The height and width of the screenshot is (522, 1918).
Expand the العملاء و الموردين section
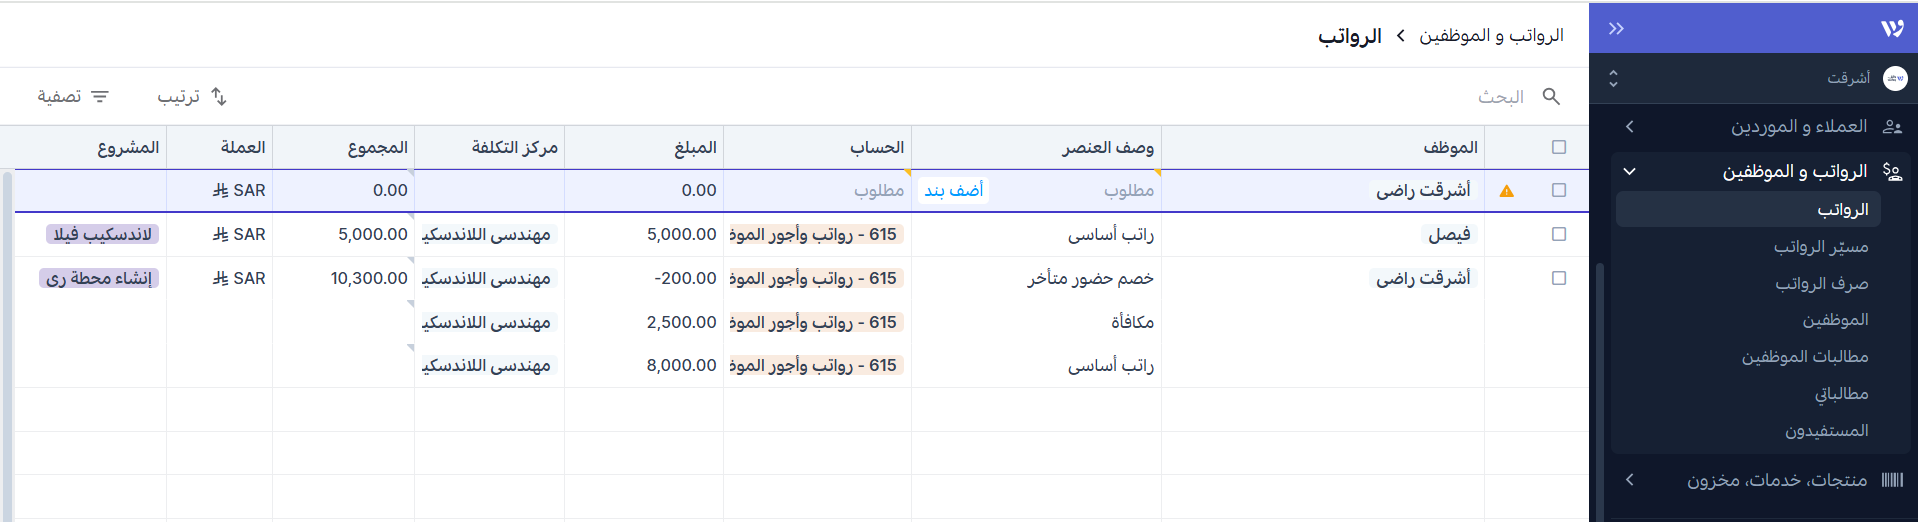[1630, 127]
